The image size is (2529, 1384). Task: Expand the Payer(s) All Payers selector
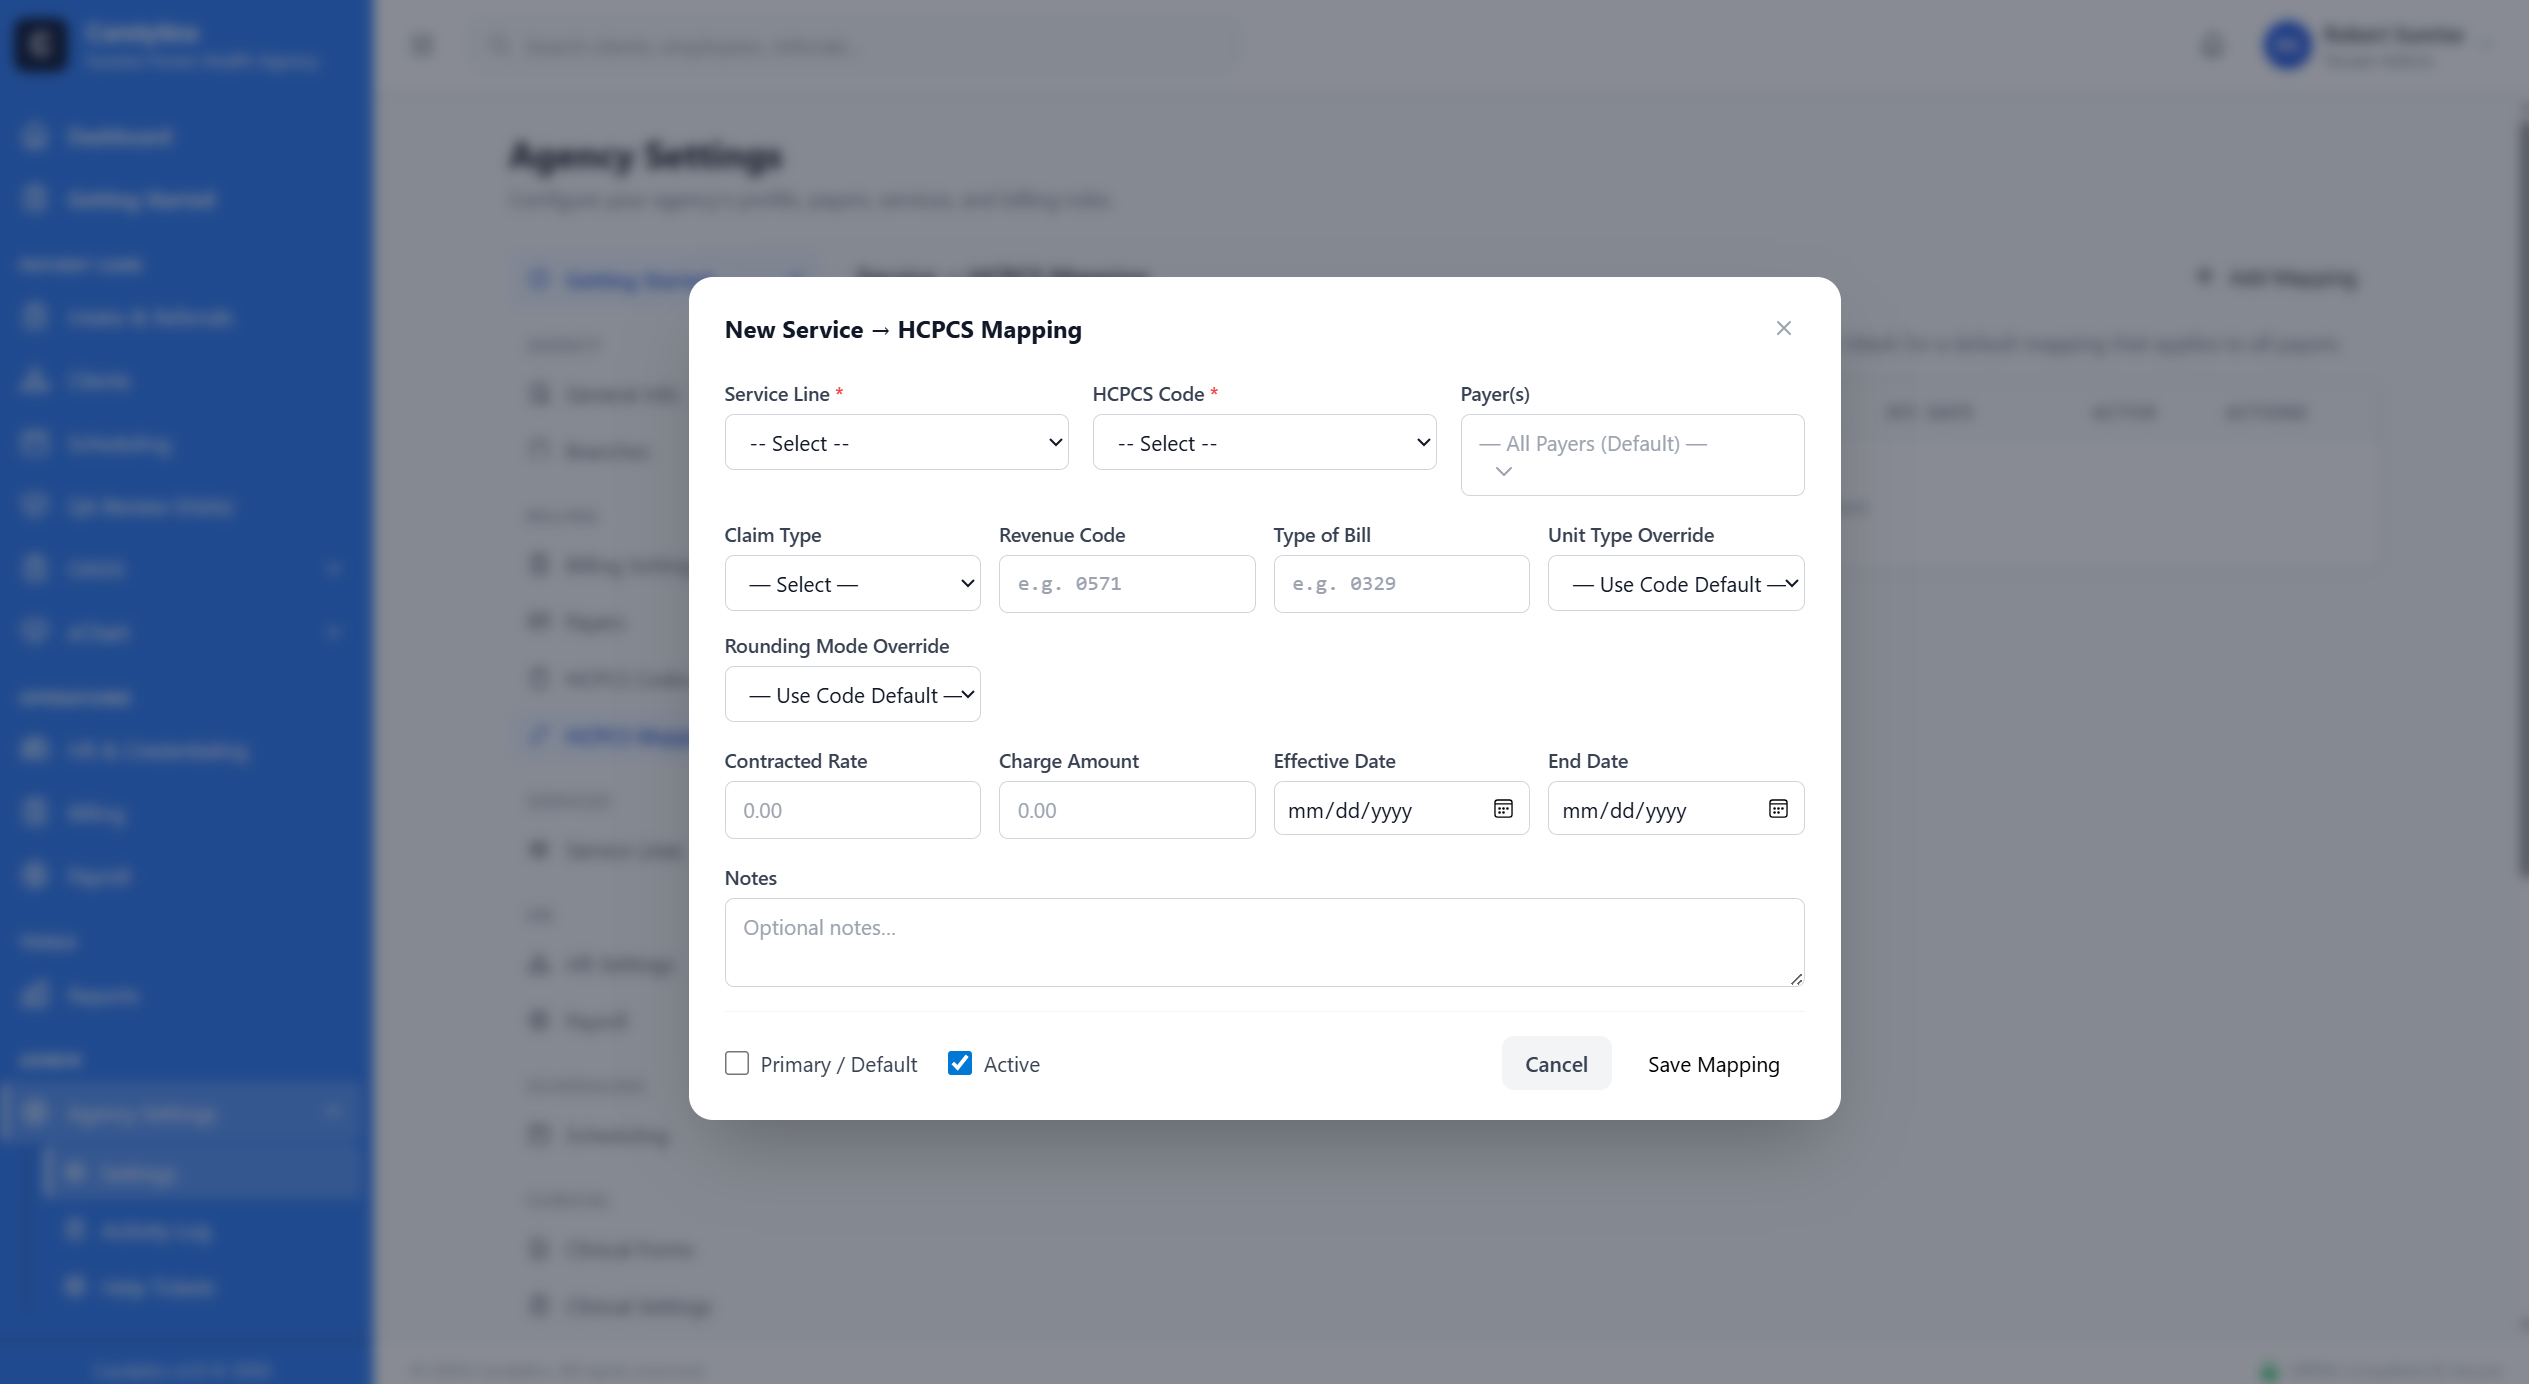tap(1632, 455)
